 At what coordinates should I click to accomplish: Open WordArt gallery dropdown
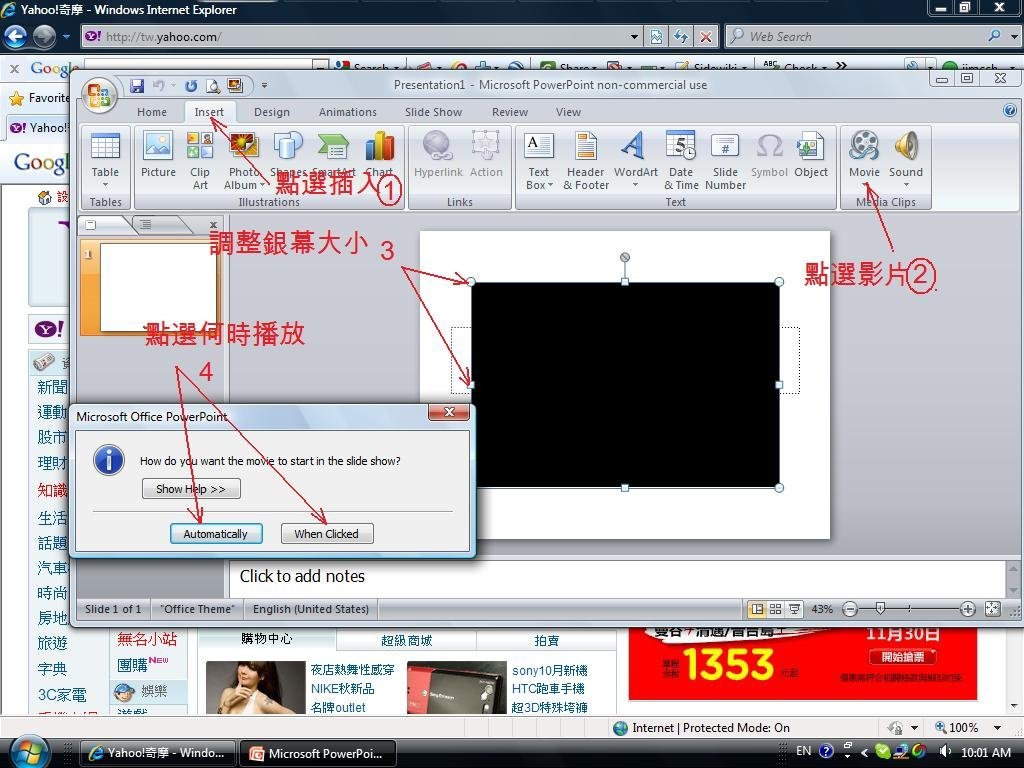click(x=635, y=185)
